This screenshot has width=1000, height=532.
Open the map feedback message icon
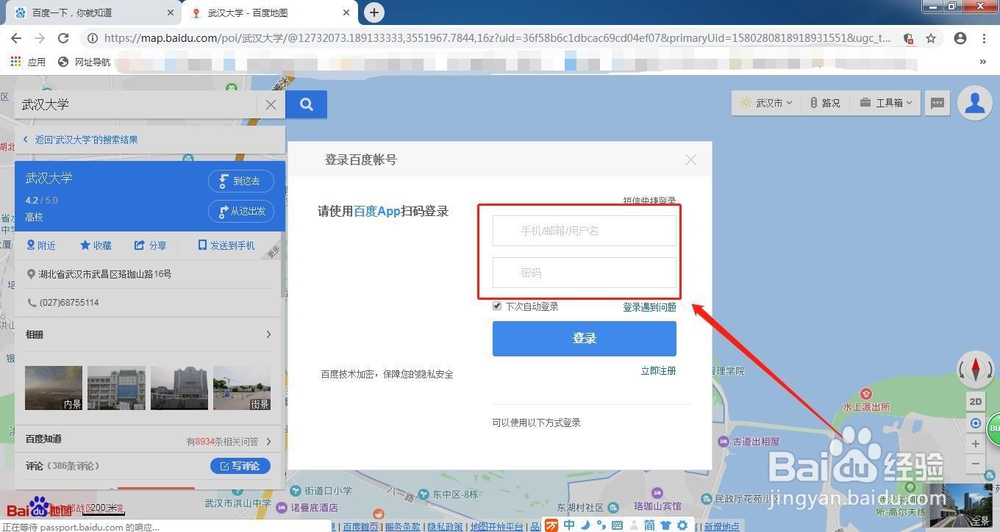pos(937,103)
